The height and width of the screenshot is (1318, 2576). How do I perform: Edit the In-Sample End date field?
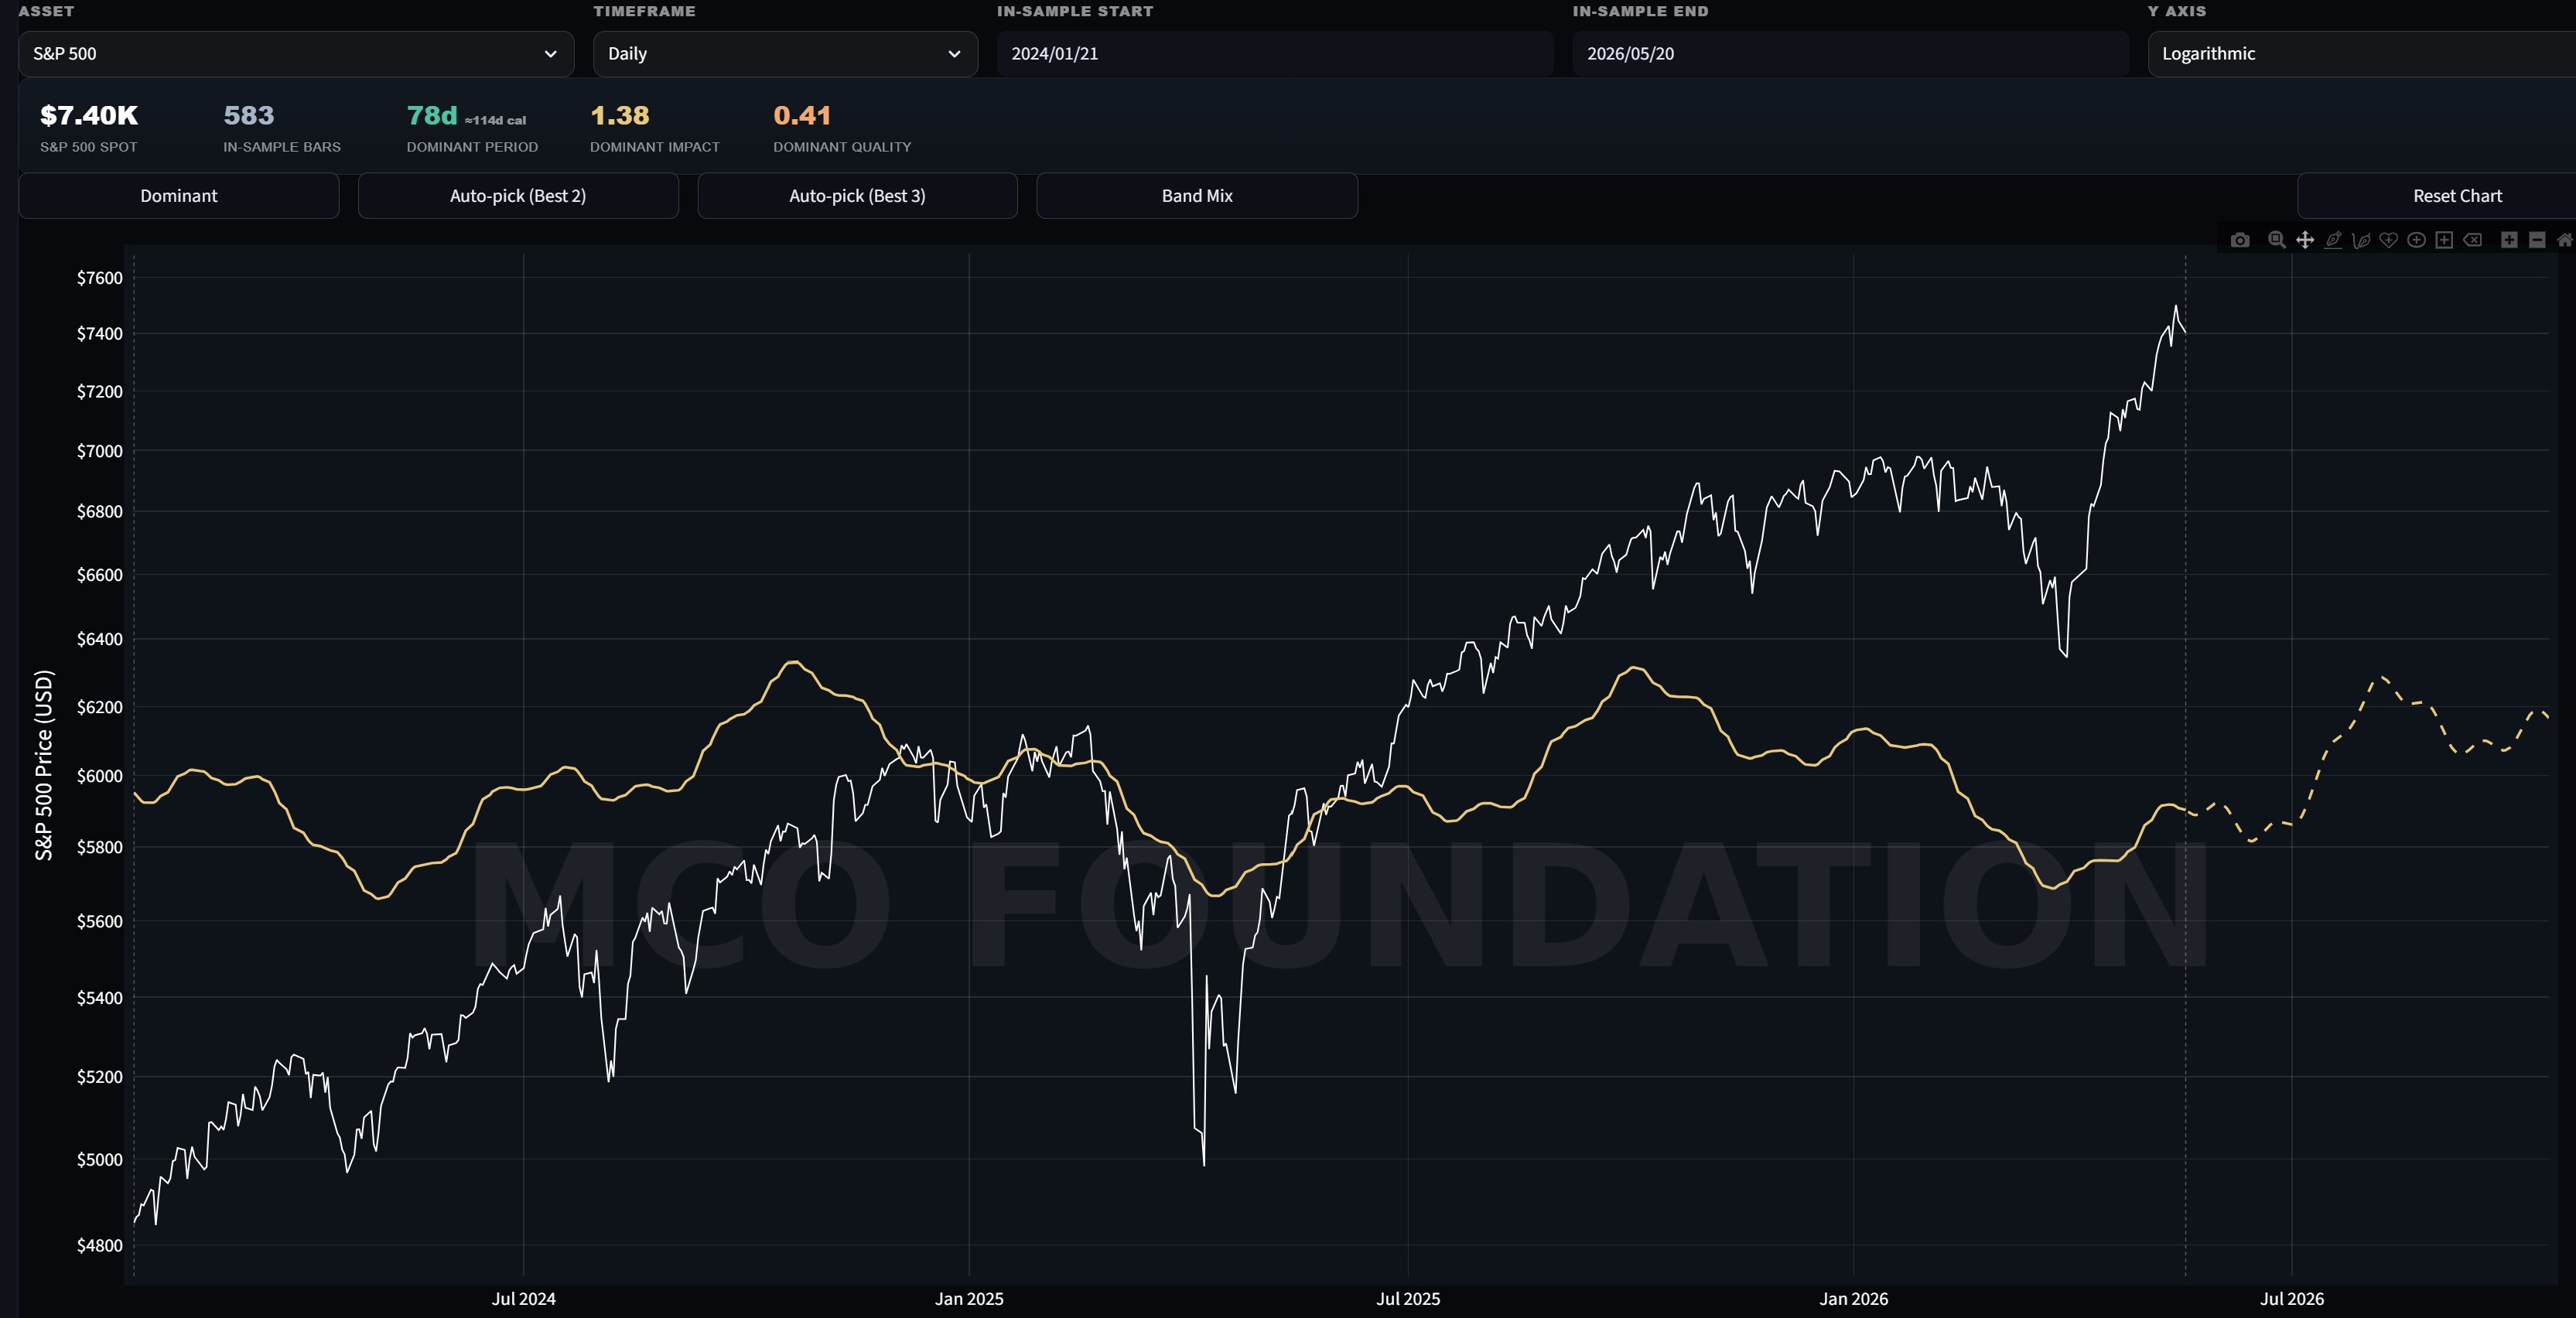(x=1850, y=54)
